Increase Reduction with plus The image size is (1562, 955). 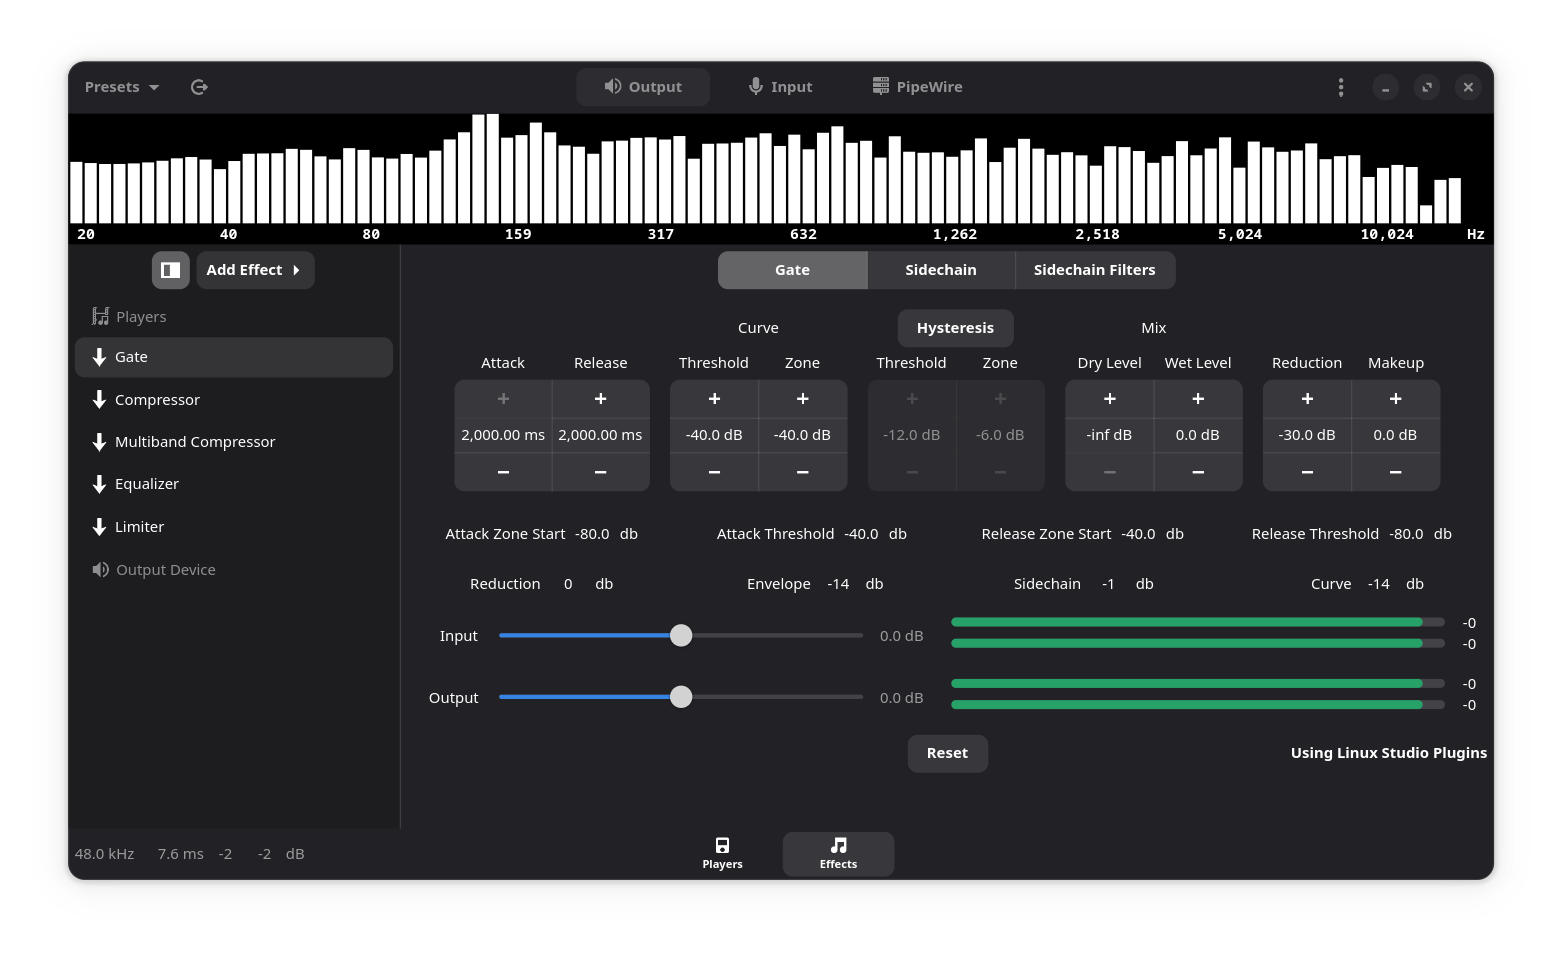[x=1307, y=399]
